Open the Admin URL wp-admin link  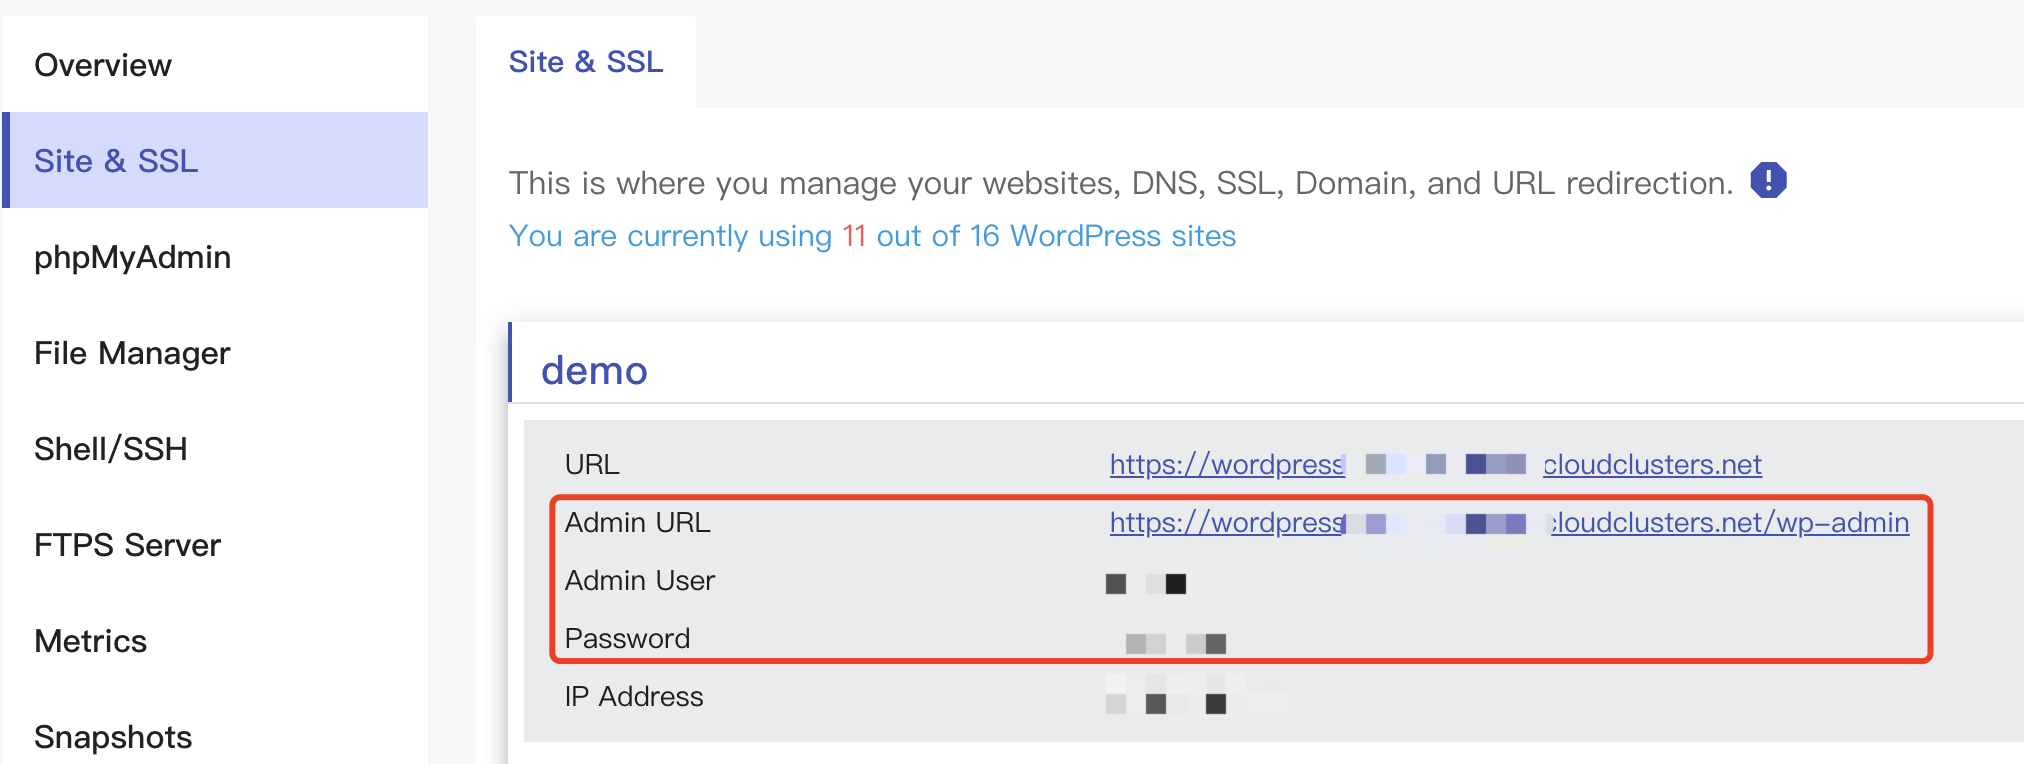click(1728, 523)
